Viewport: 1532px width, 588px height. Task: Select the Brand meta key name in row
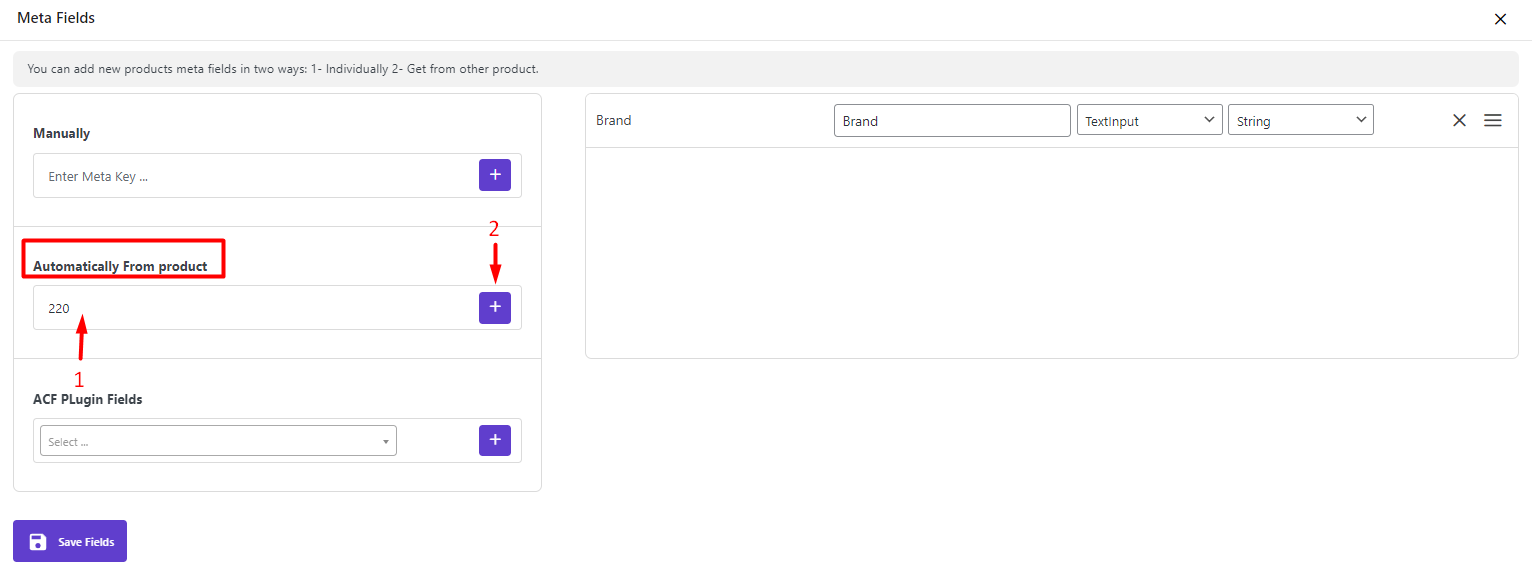tap(614, 120)
